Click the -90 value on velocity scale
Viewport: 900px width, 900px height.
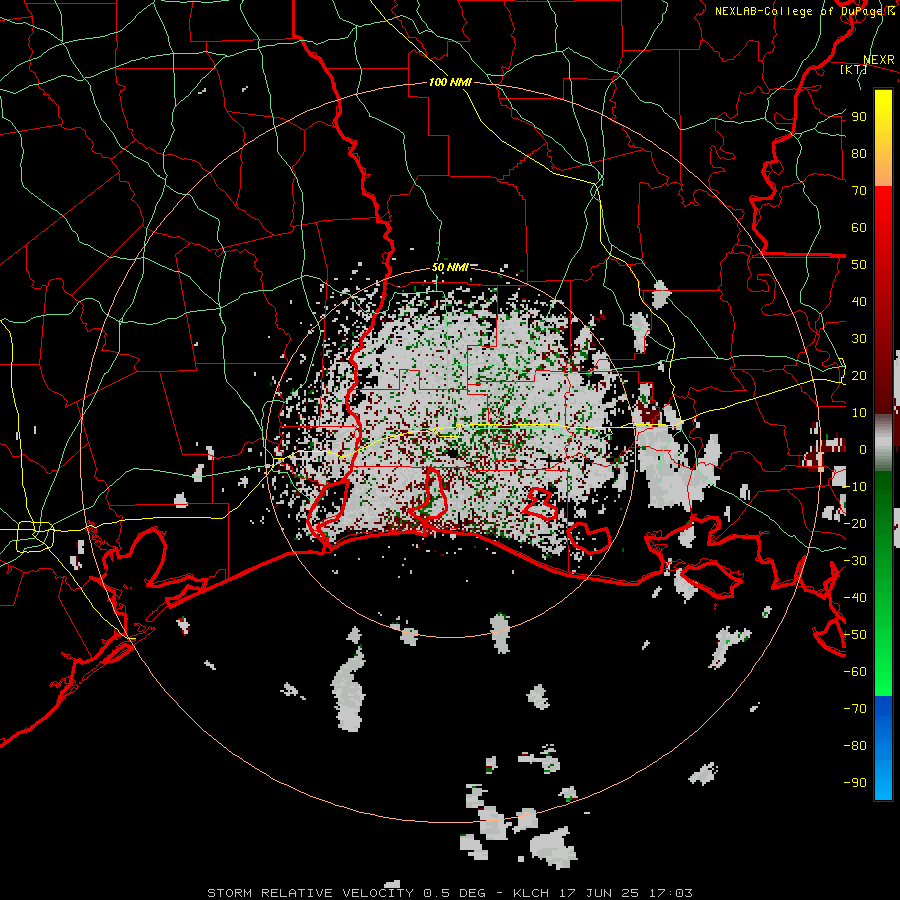[855, 783]
